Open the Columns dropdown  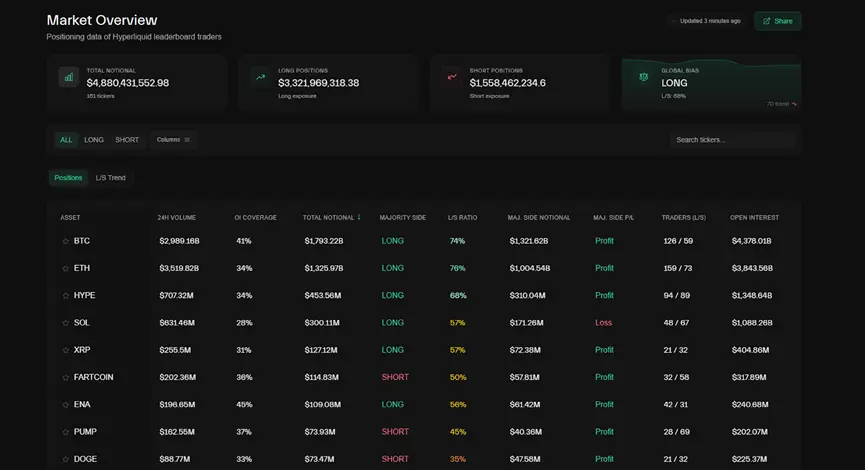click(173, 140)
